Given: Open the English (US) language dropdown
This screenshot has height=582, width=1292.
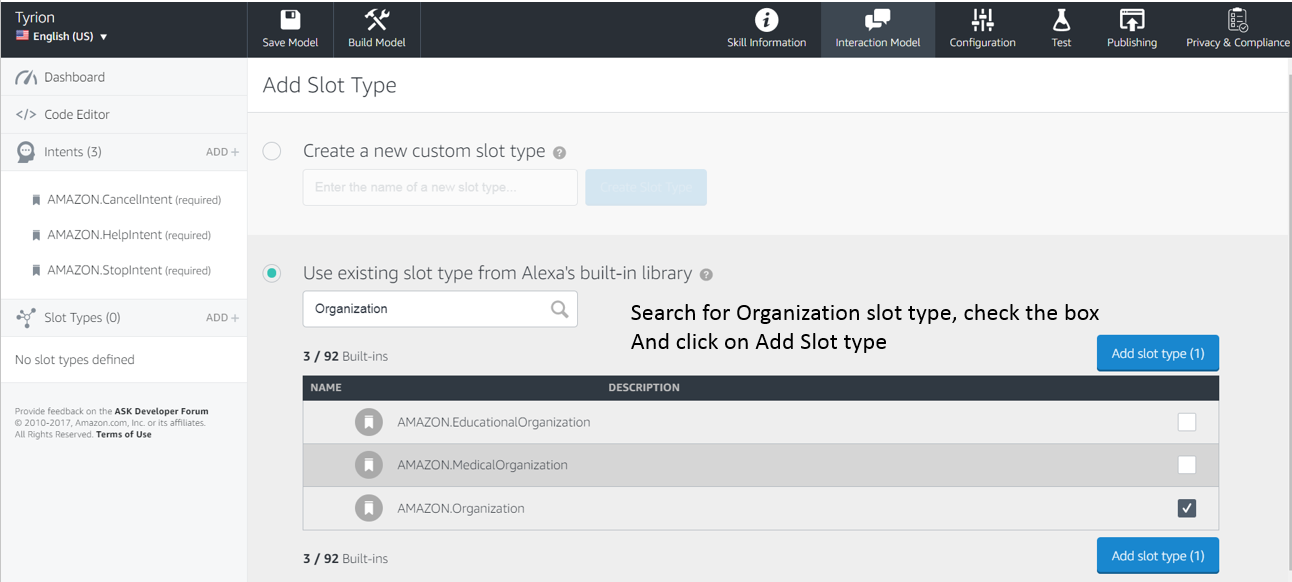Looking at the screenshot, I should coord(62,36).
